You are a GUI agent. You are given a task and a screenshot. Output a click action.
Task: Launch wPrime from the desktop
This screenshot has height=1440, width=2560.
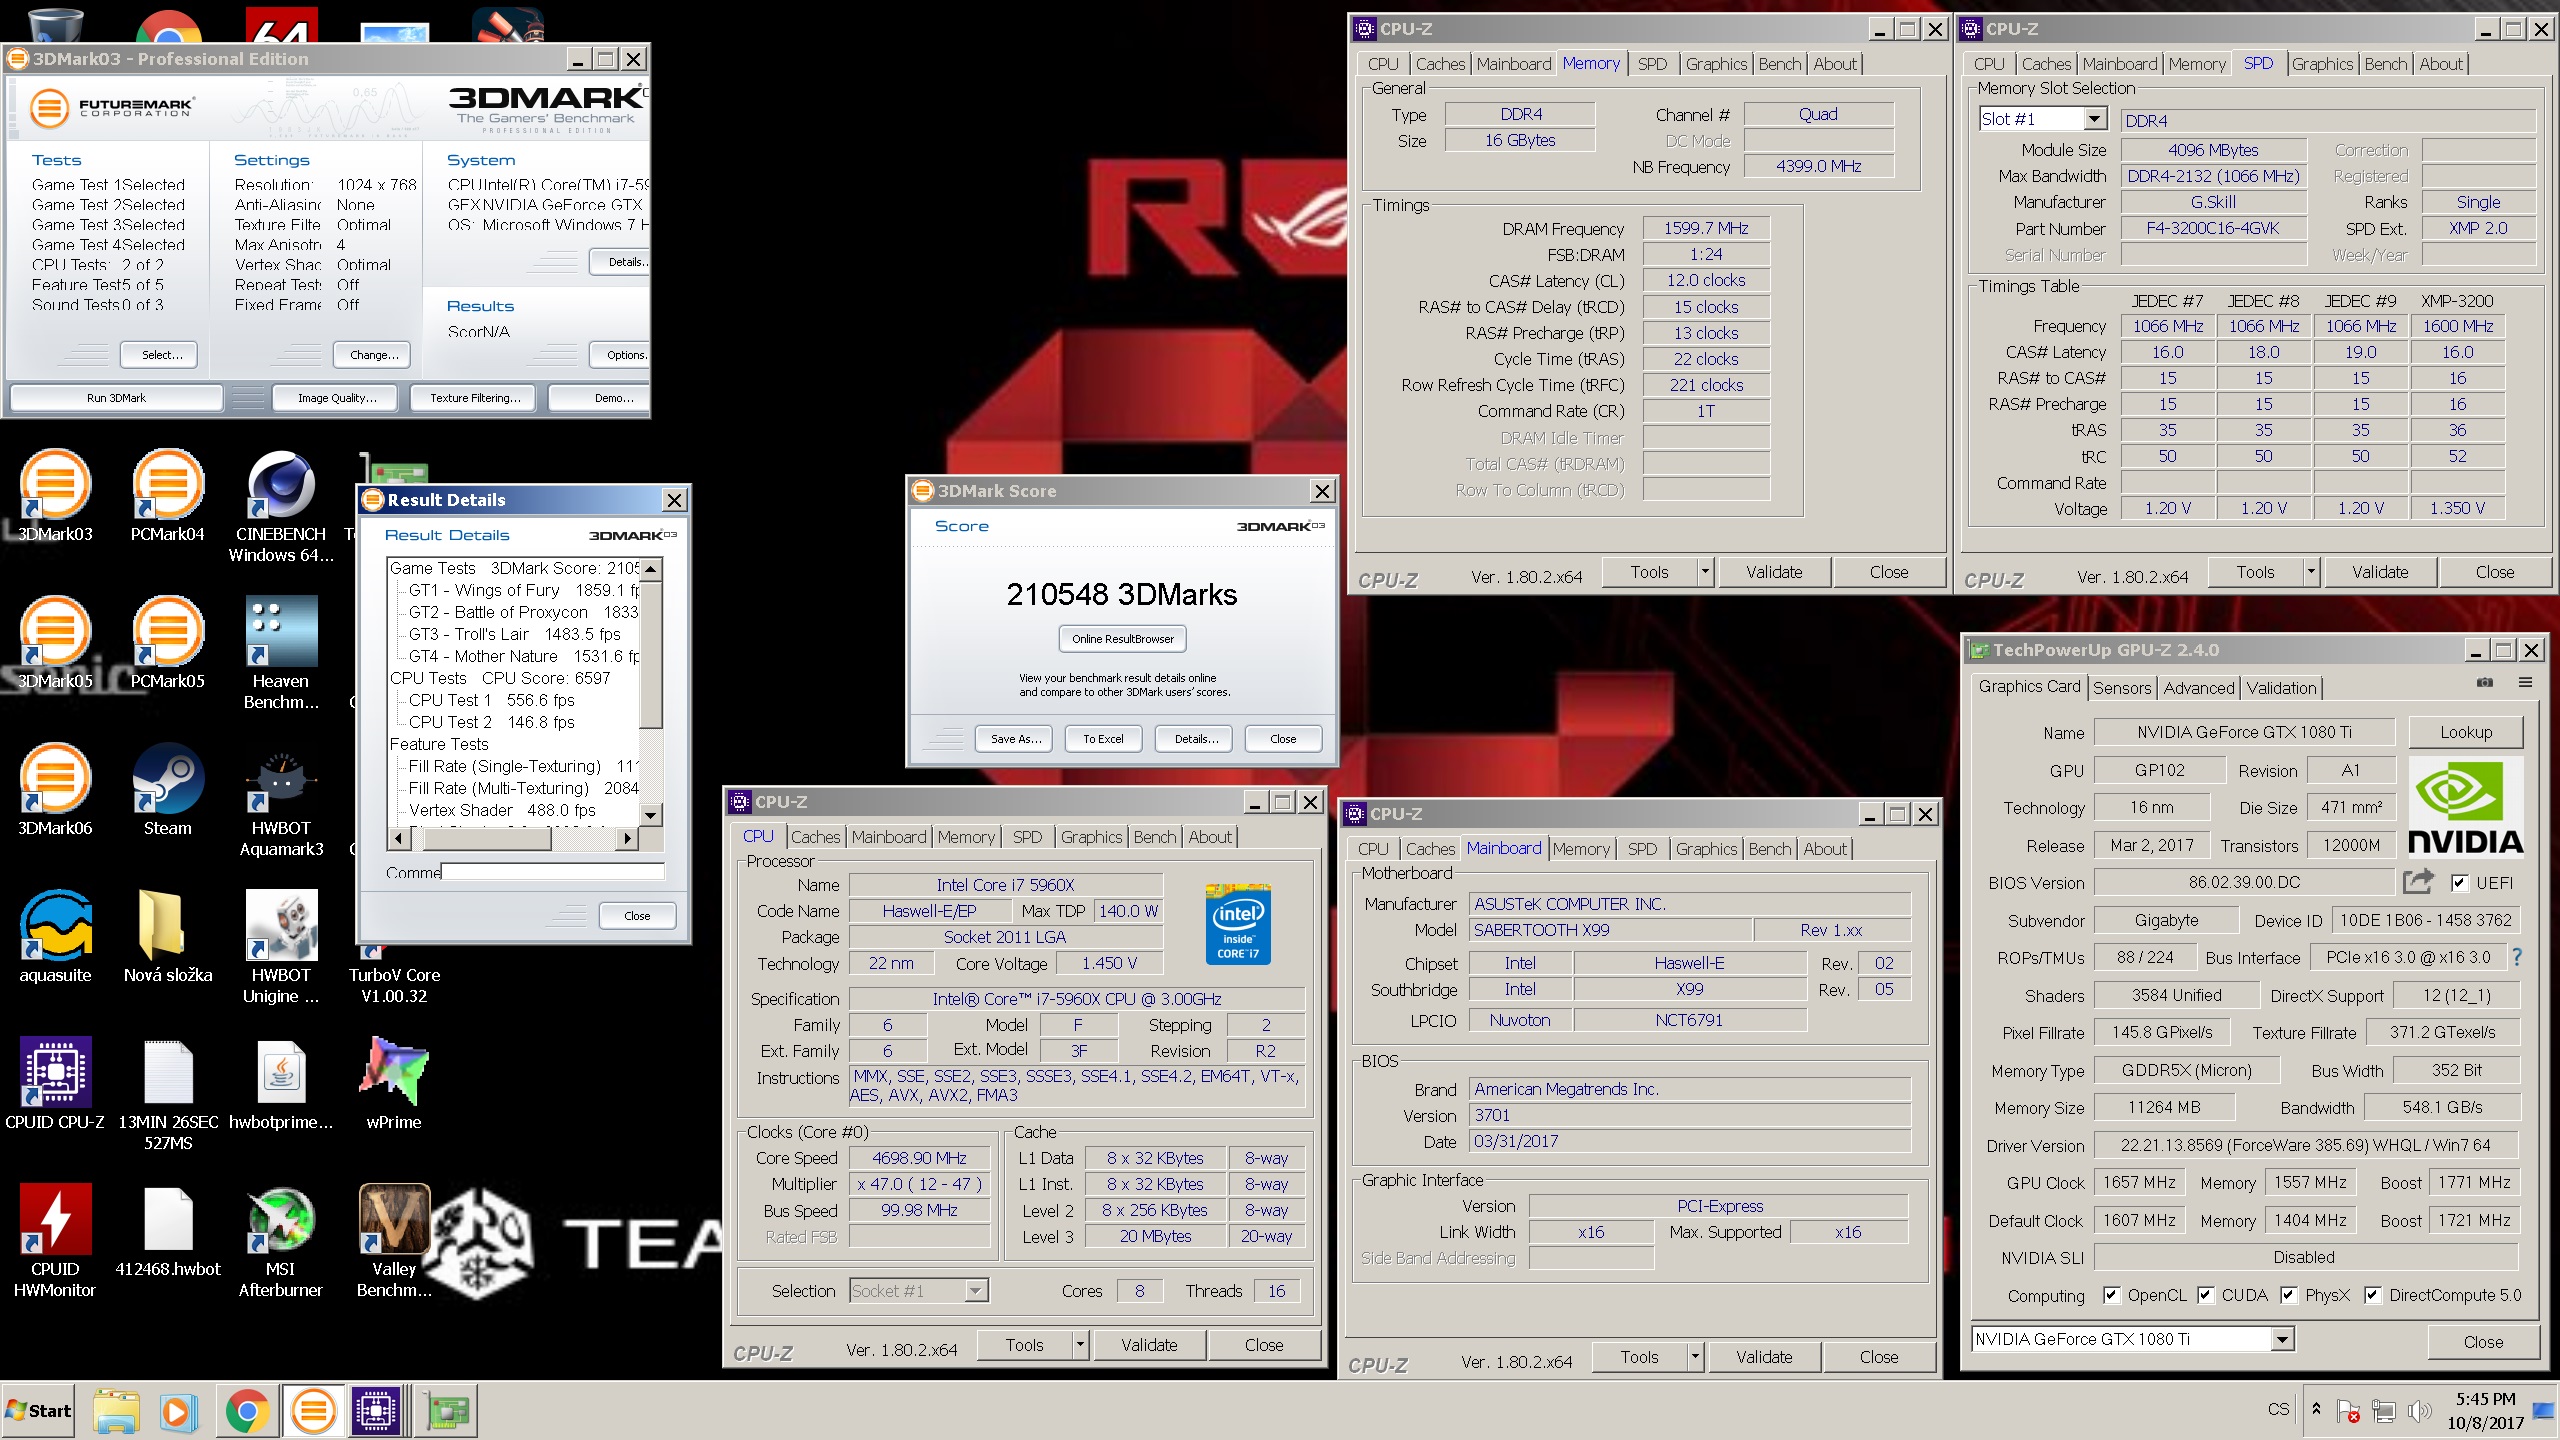pyautogui.click(x=394, y=1083)
